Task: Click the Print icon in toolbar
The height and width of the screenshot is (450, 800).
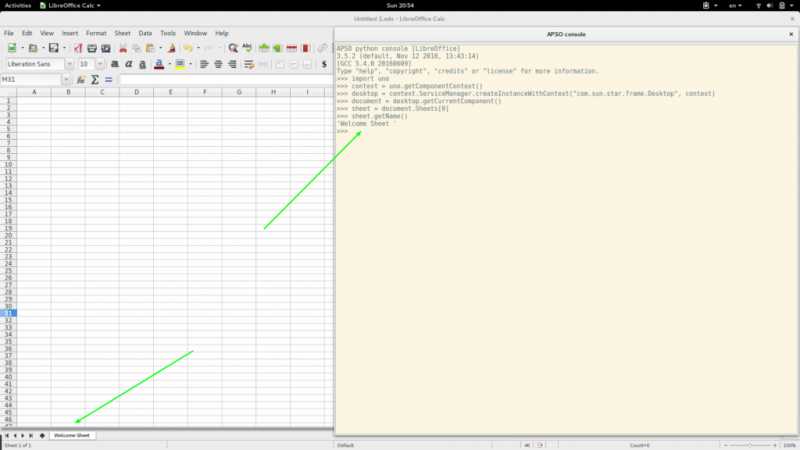Action: [92, 48]
